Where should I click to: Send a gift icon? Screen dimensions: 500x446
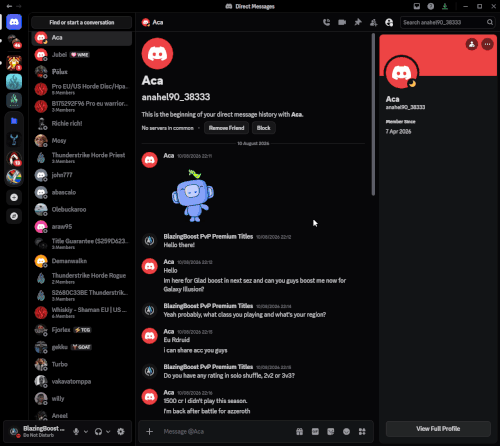point(300,431)
